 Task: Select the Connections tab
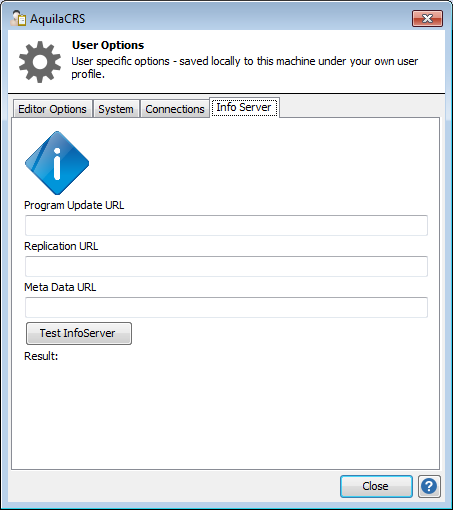175,109
